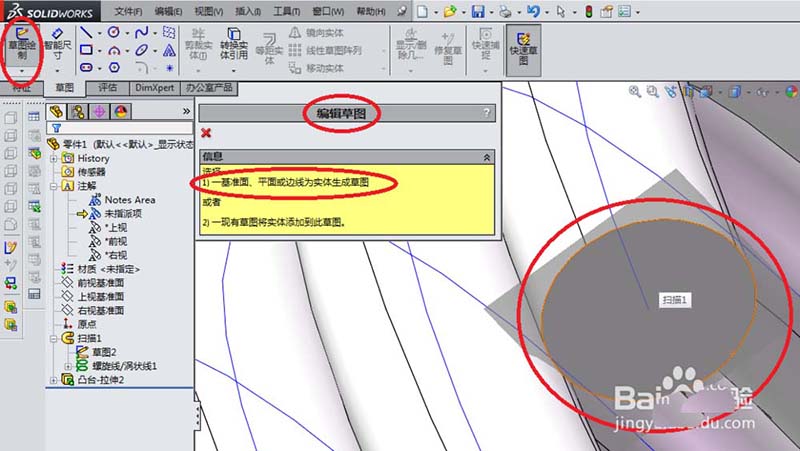Click the 智能尺寸 Smart Dimension tool
Screen dimensions: 800x451
point(58,44)
